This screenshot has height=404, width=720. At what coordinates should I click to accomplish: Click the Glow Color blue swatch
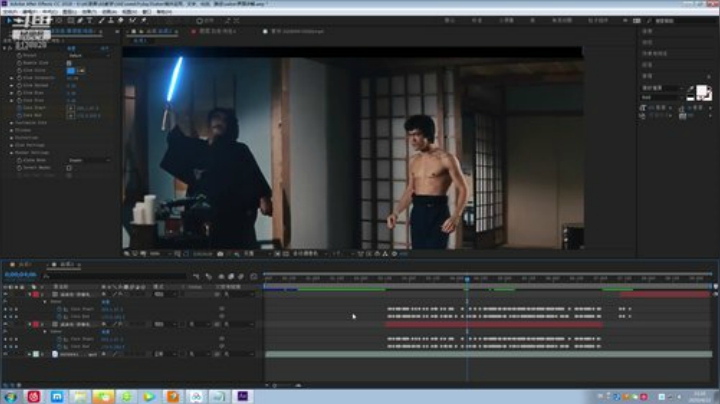71,71
